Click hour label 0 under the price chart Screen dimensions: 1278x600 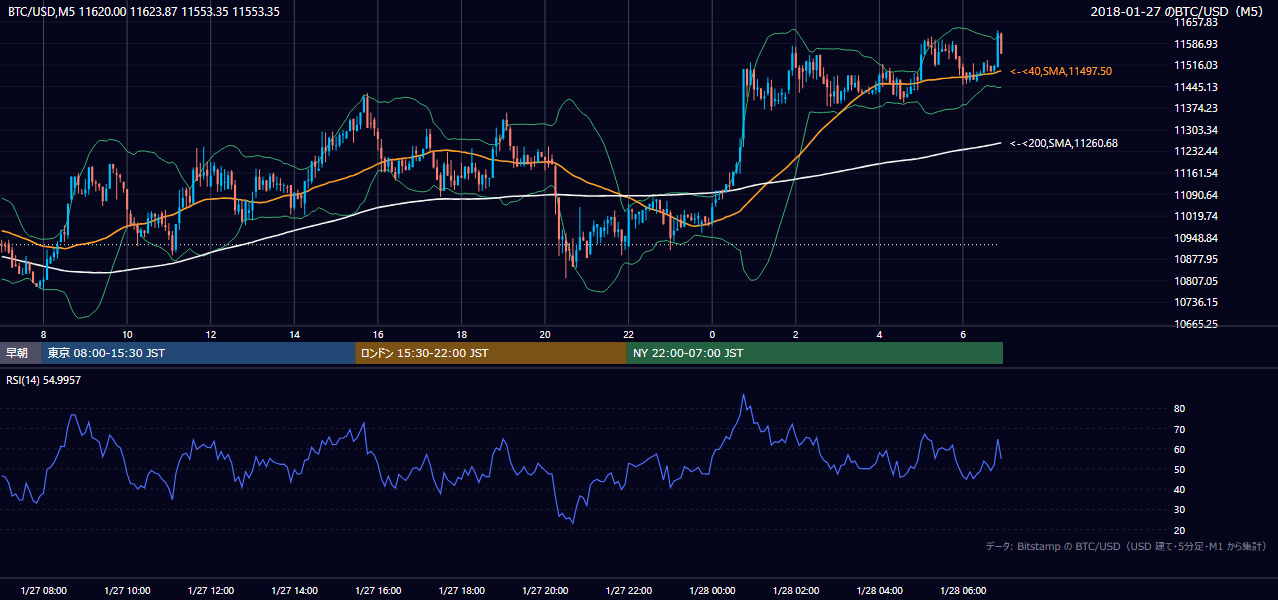712,334
